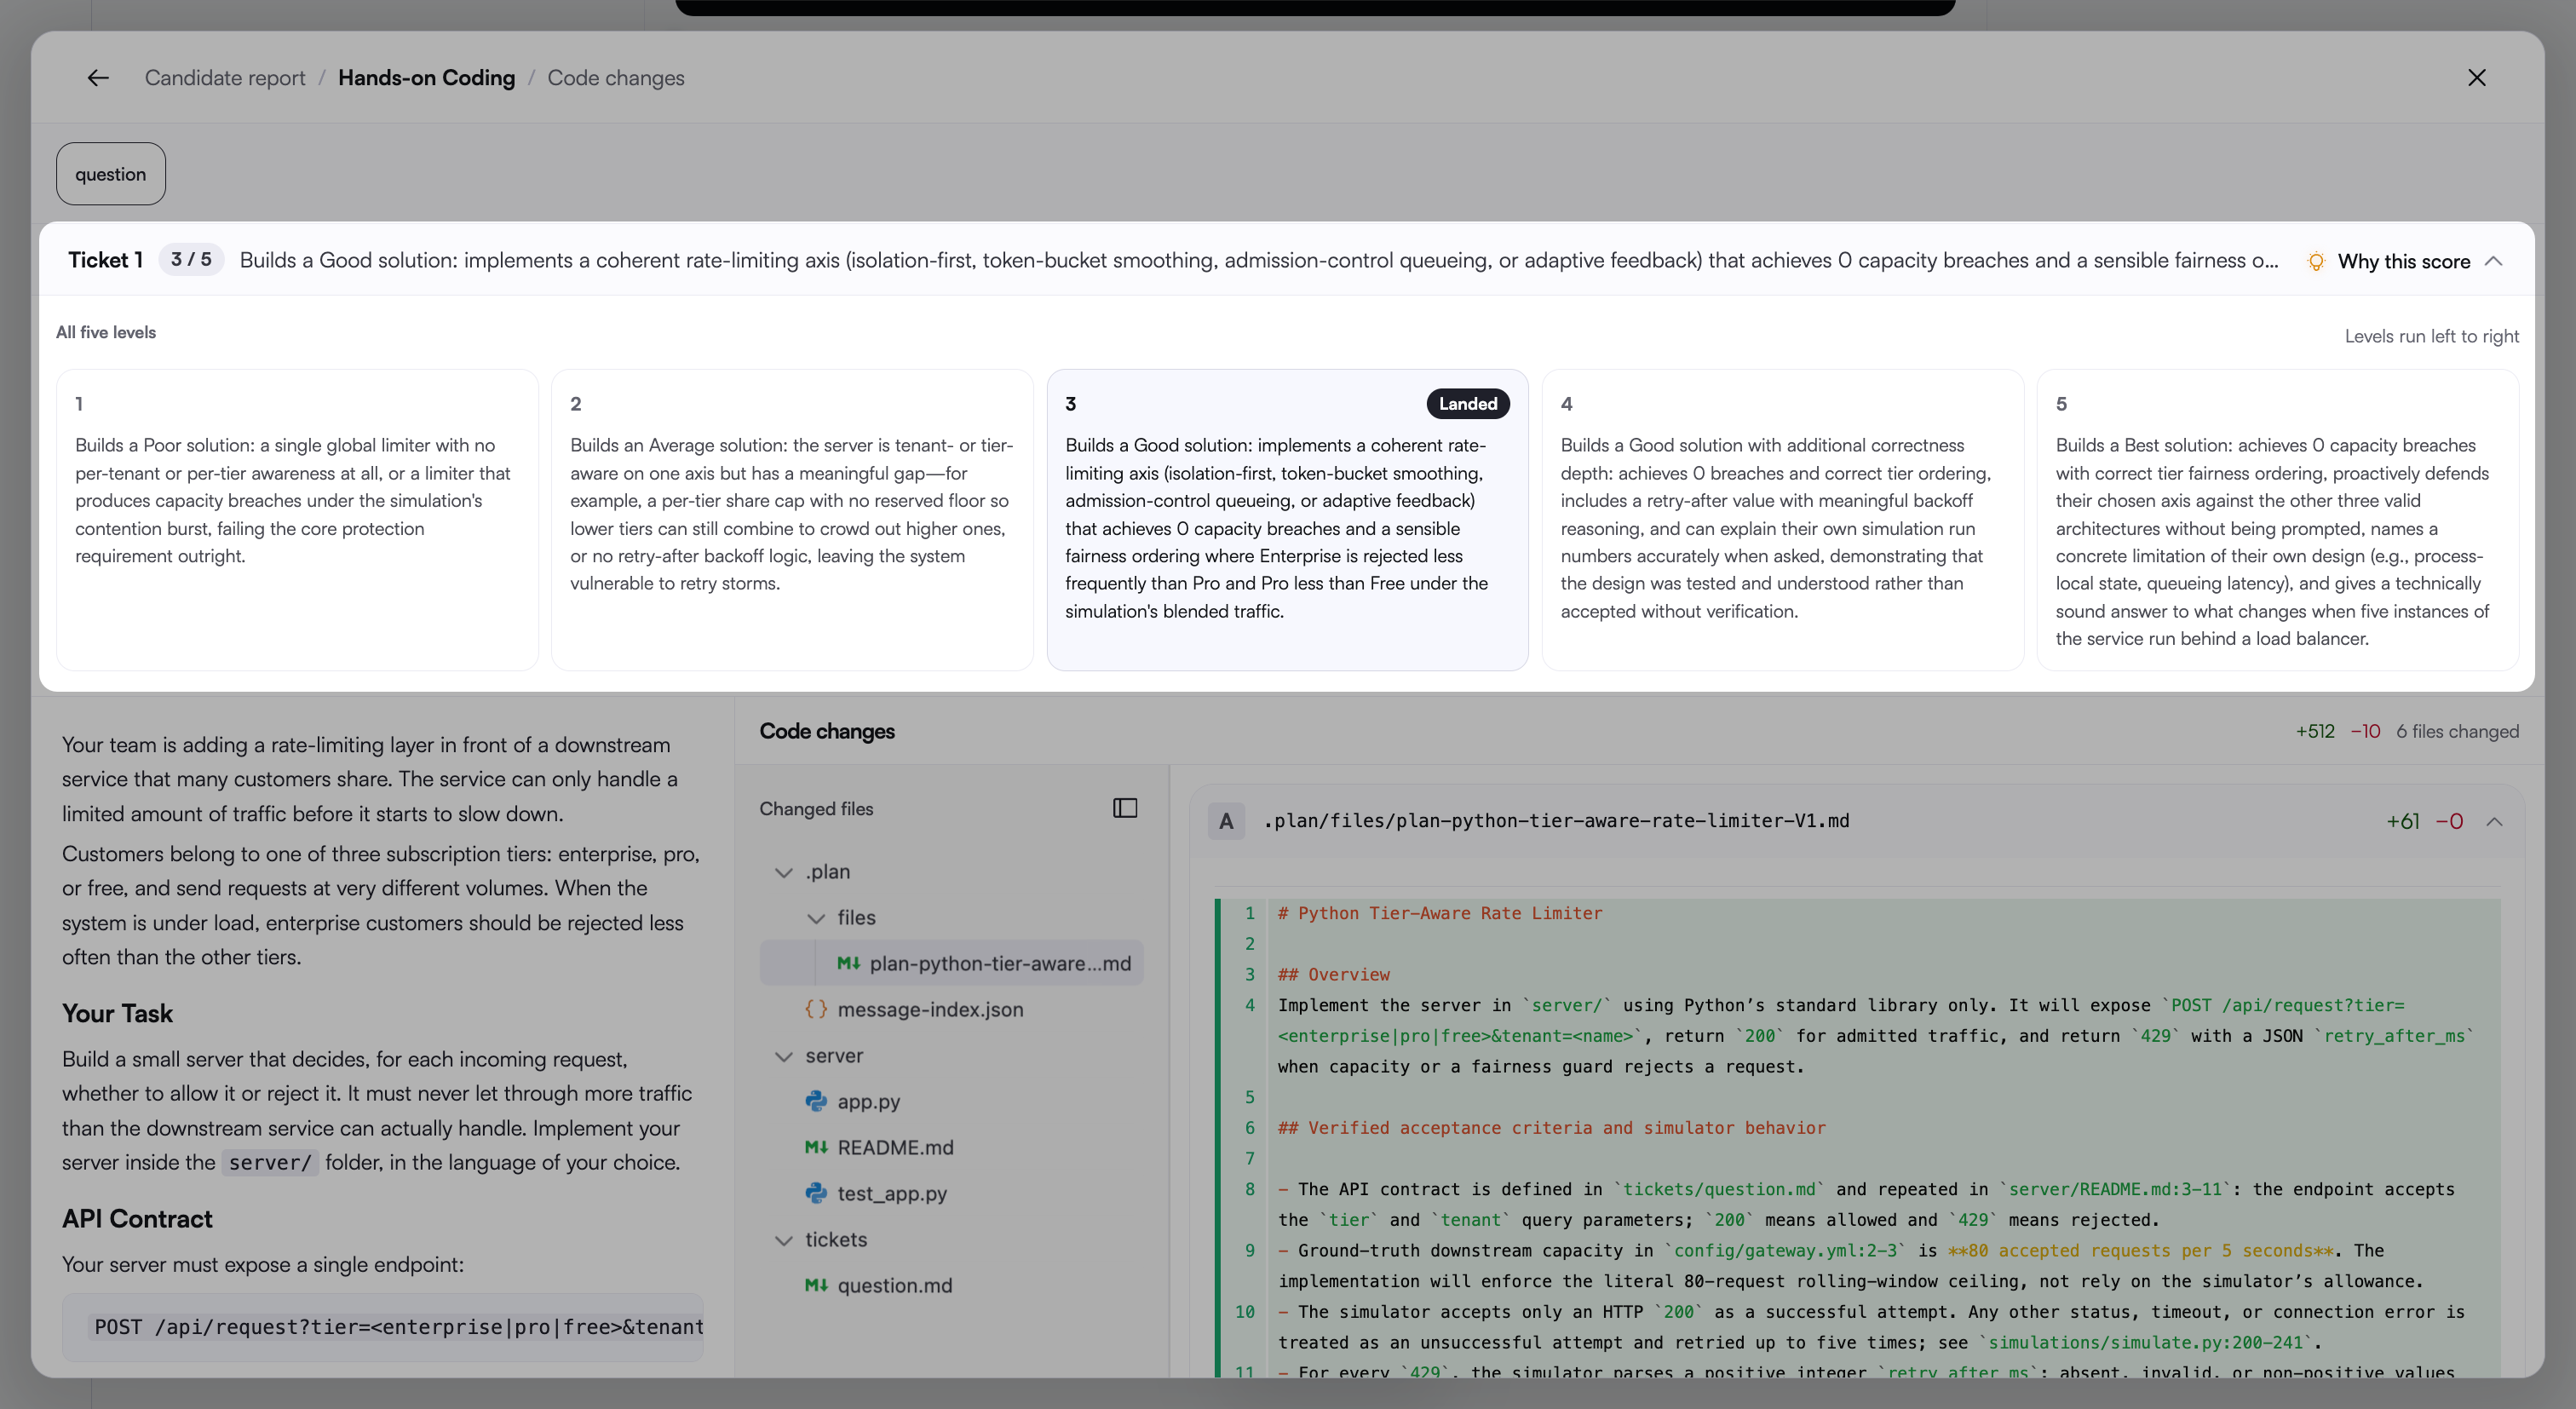This screenshot has height=1409, width=2576.
Task: Collapse the .plan folder
Action: (x=783, y=872)
